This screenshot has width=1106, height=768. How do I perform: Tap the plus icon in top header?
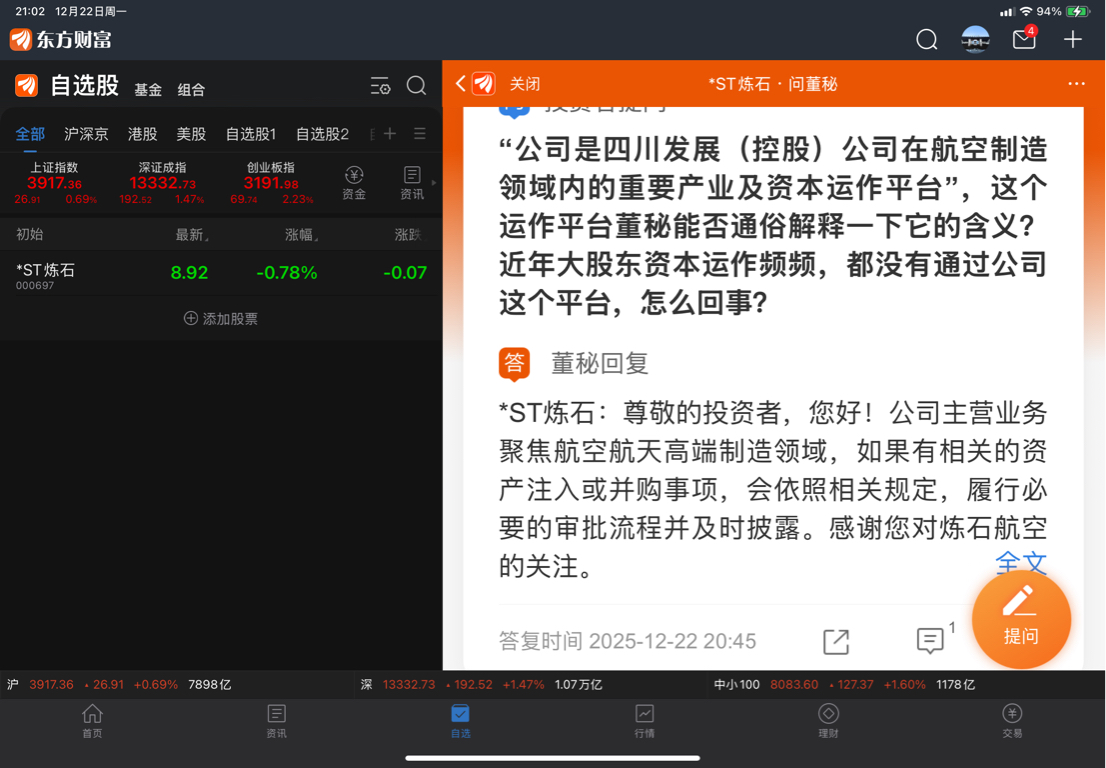click(1072, 39)
